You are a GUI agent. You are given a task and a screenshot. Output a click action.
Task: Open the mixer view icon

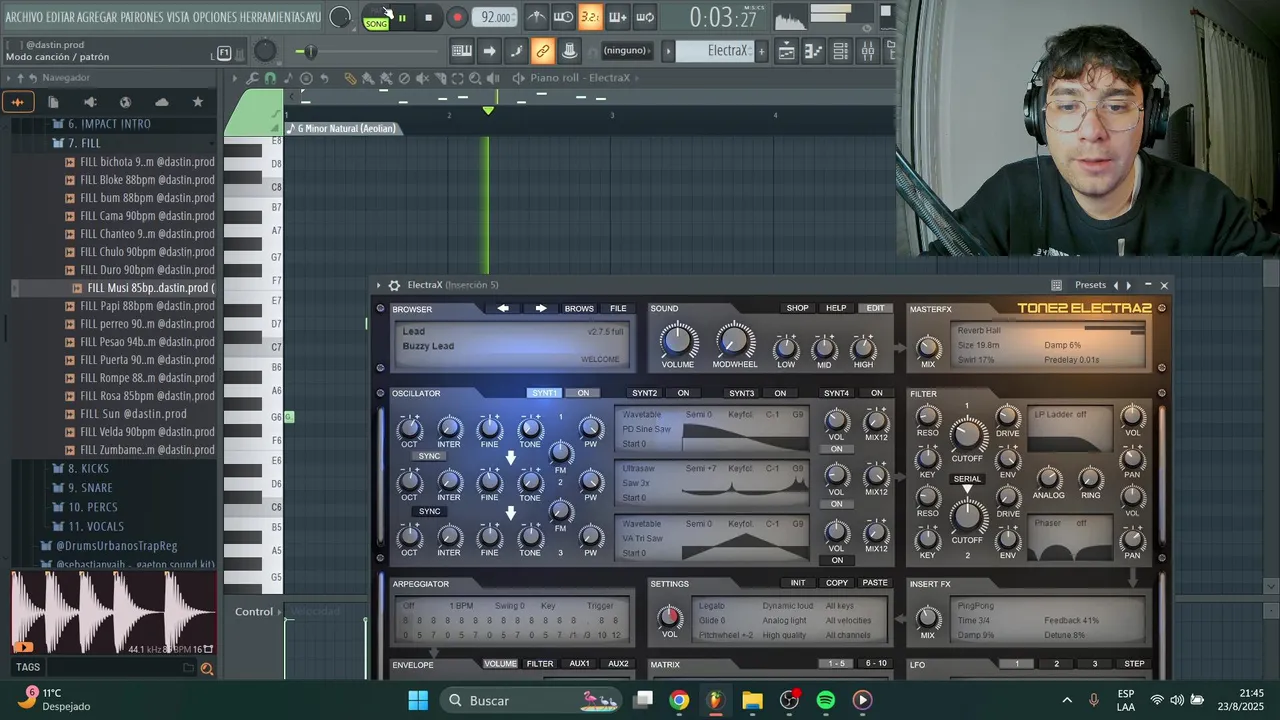868,51
